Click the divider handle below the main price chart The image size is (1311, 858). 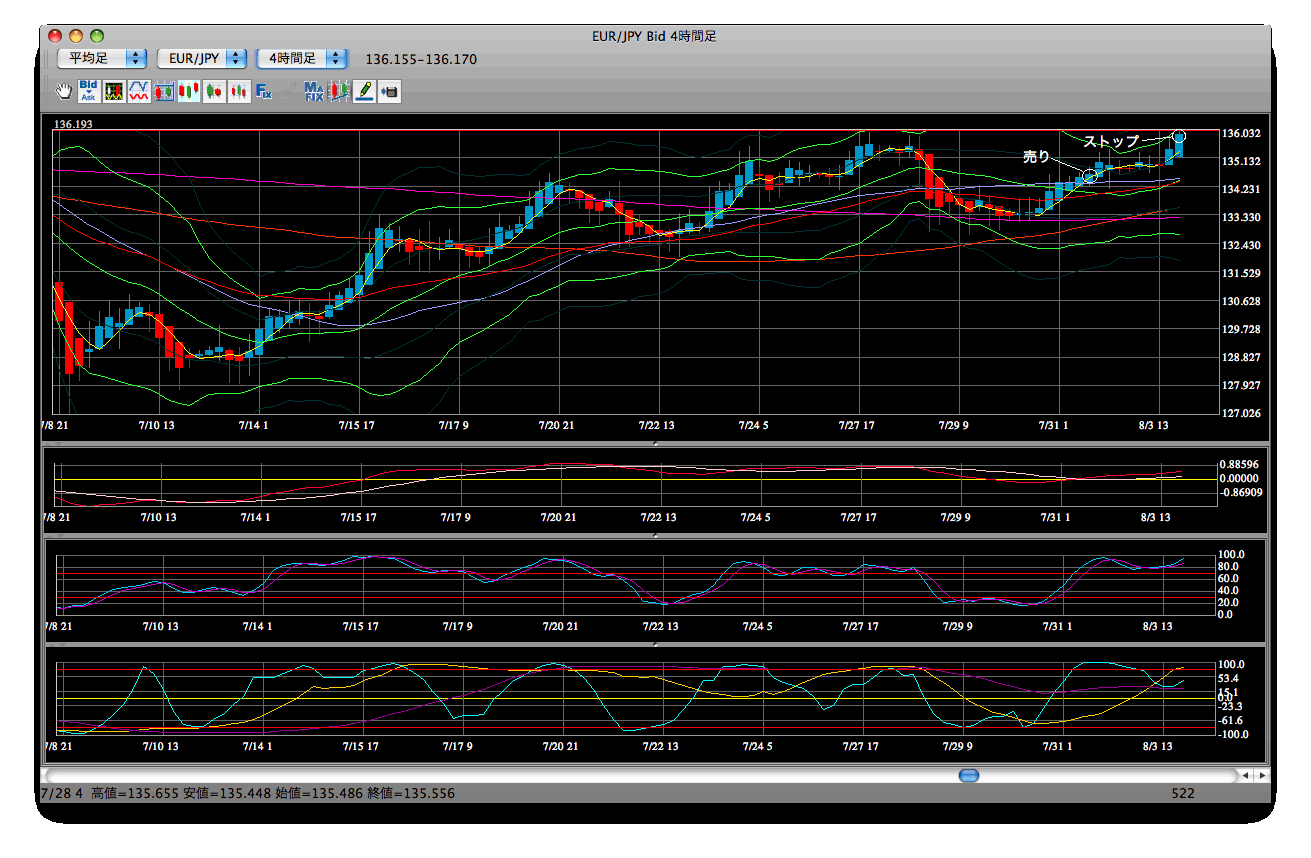coord(655,442)
